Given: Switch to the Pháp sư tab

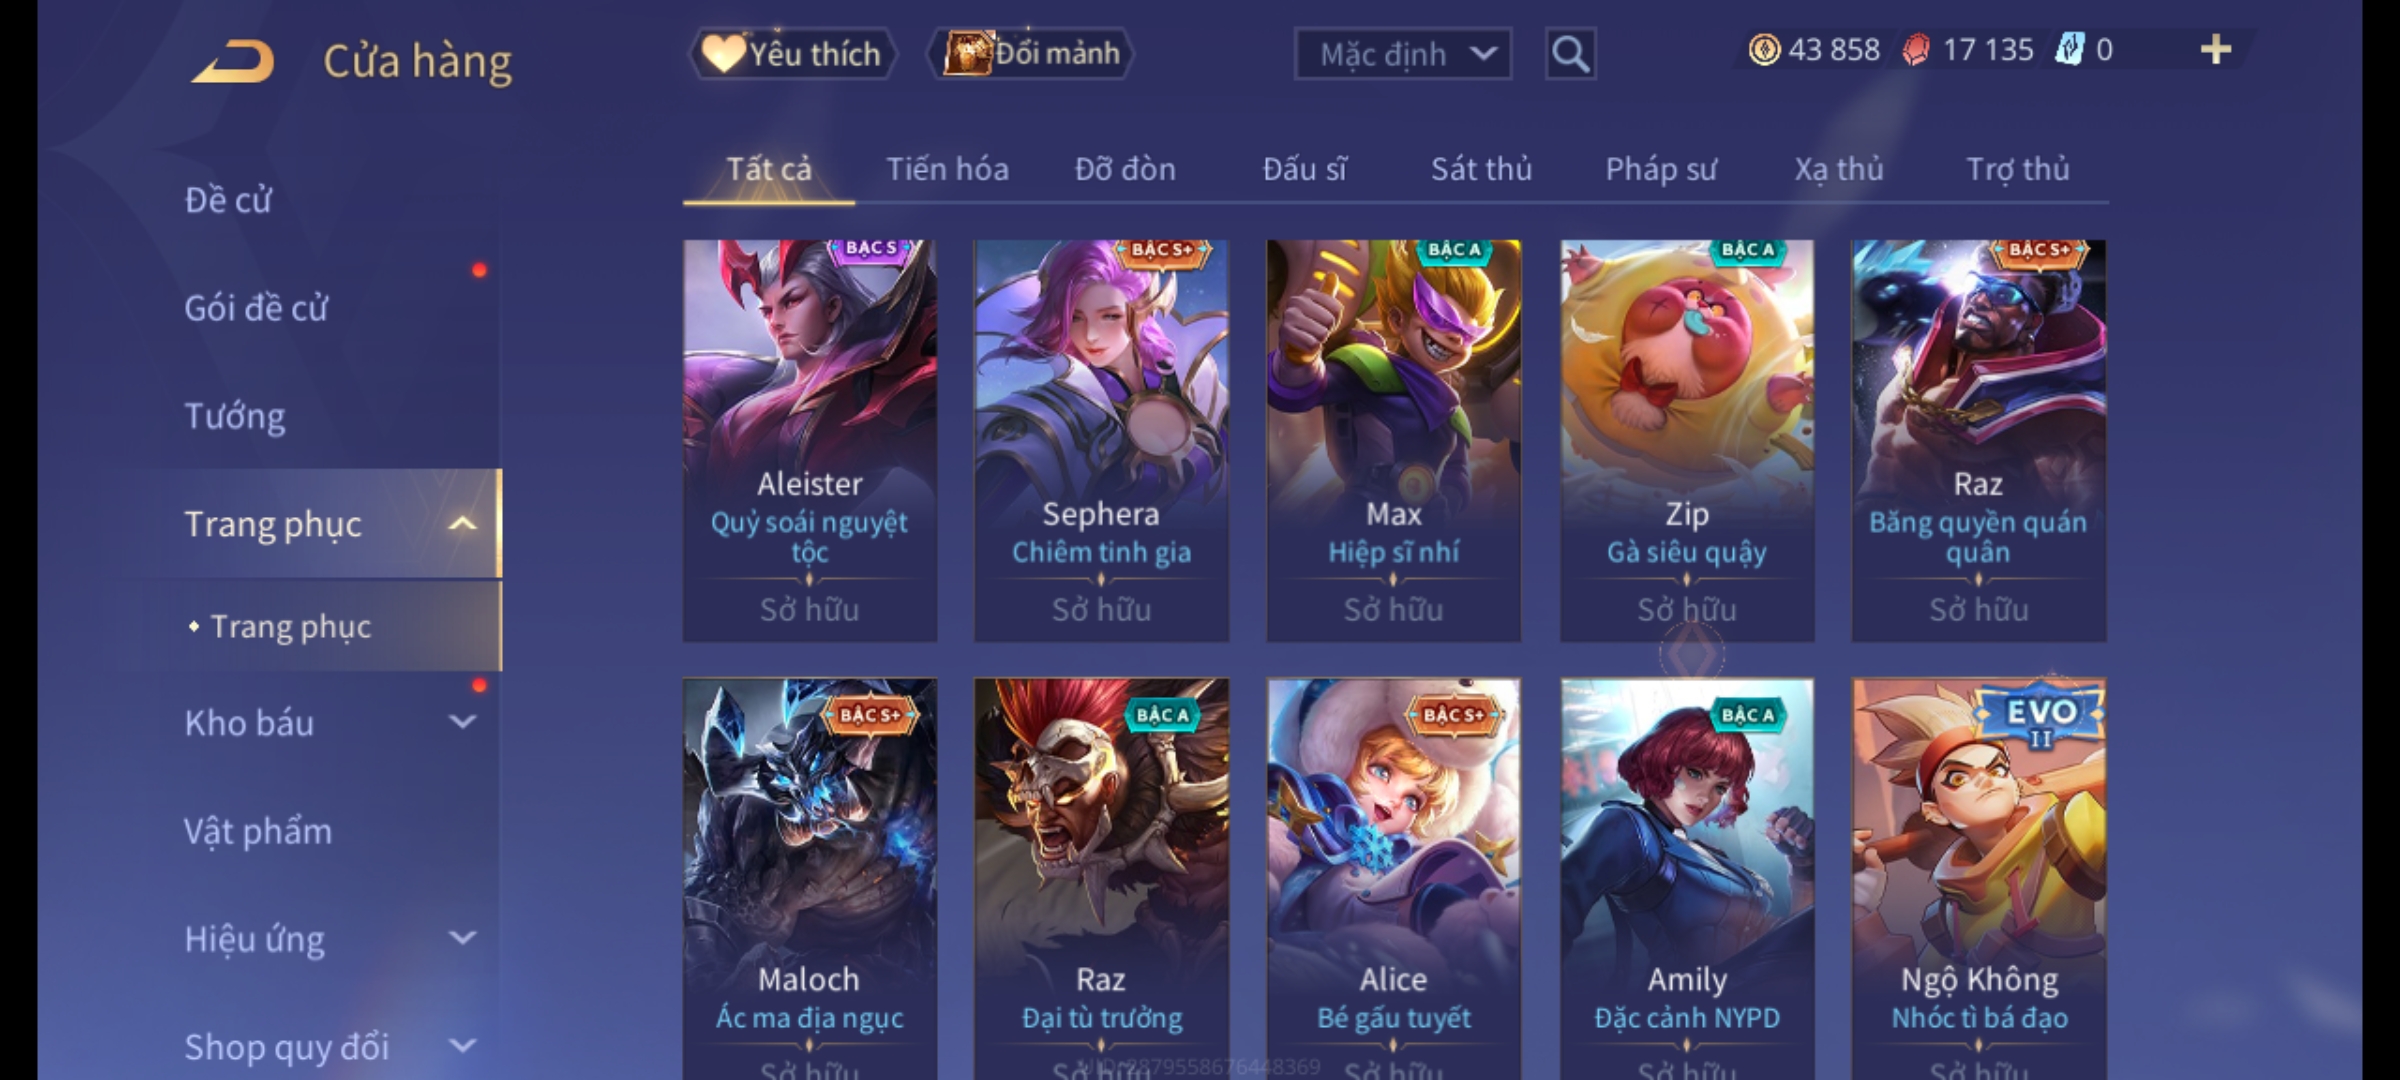Looking at the screenshot, I should 1661,169.
